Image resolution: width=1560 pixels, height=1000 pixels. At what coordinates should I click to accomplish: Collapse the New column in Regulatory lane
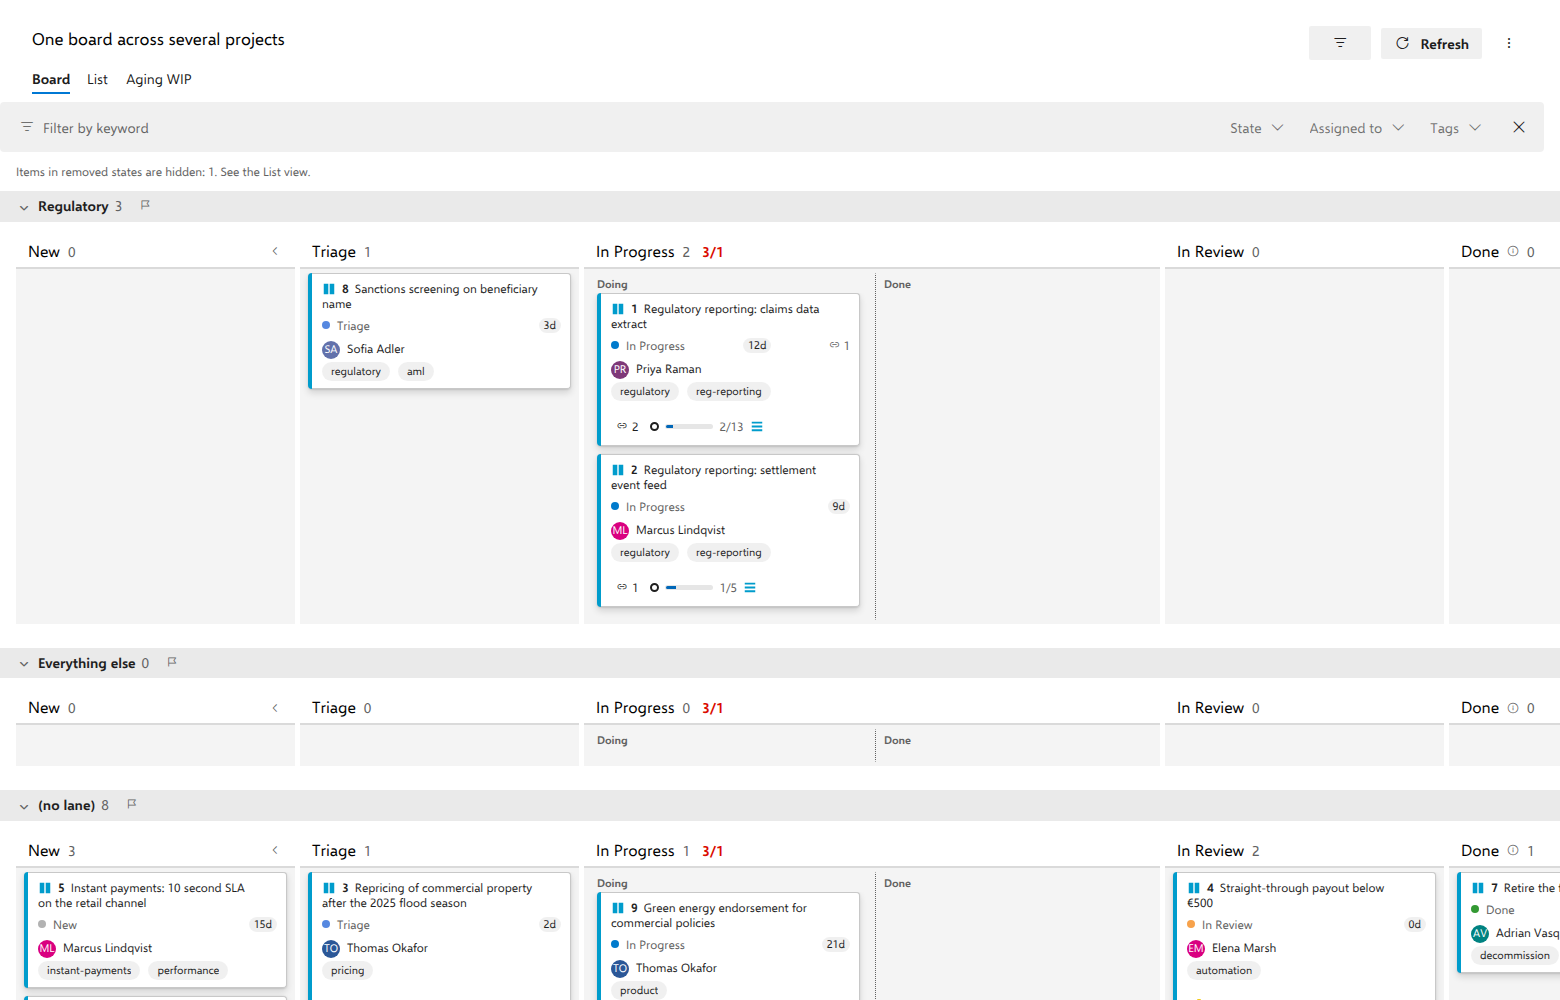point(275,251)
